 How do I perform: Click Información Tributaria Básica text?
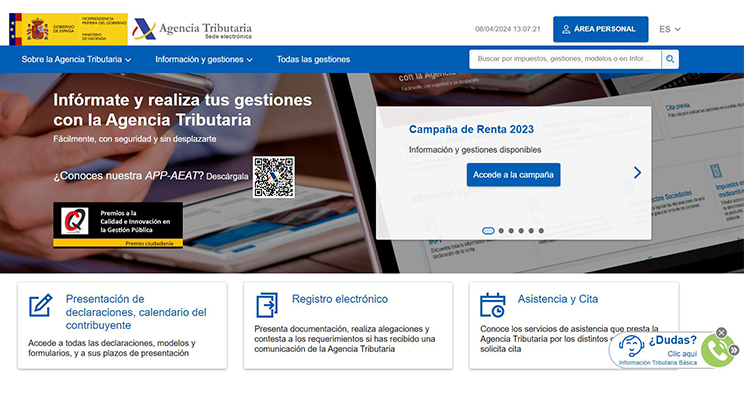click(x=658, y=363)
